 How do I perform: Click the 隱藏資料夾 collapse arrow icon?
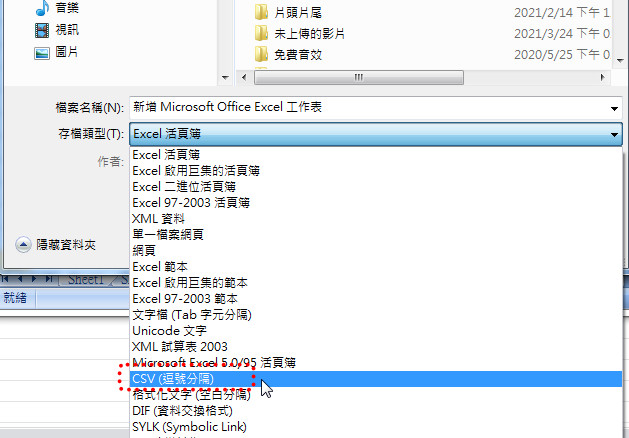pos(23,245)
